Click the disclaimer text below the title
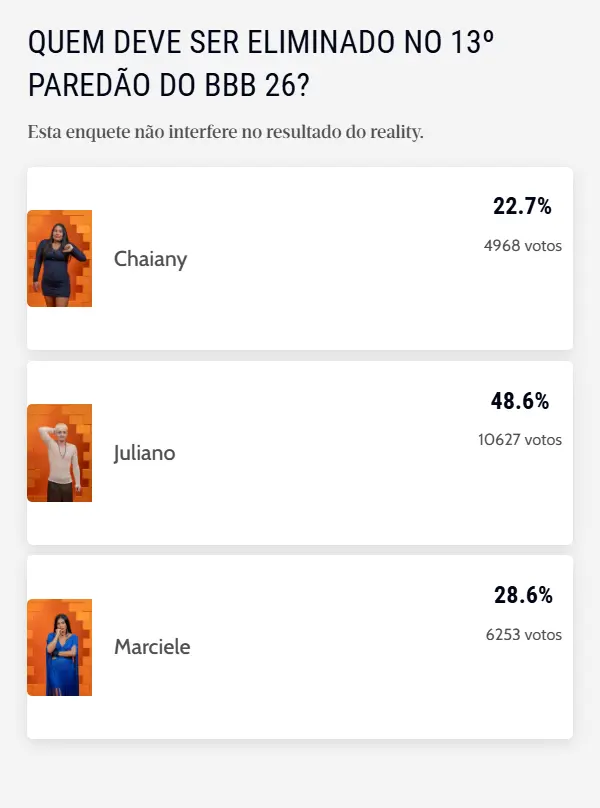This screenshot has width=600, height=808. (227, 130)
